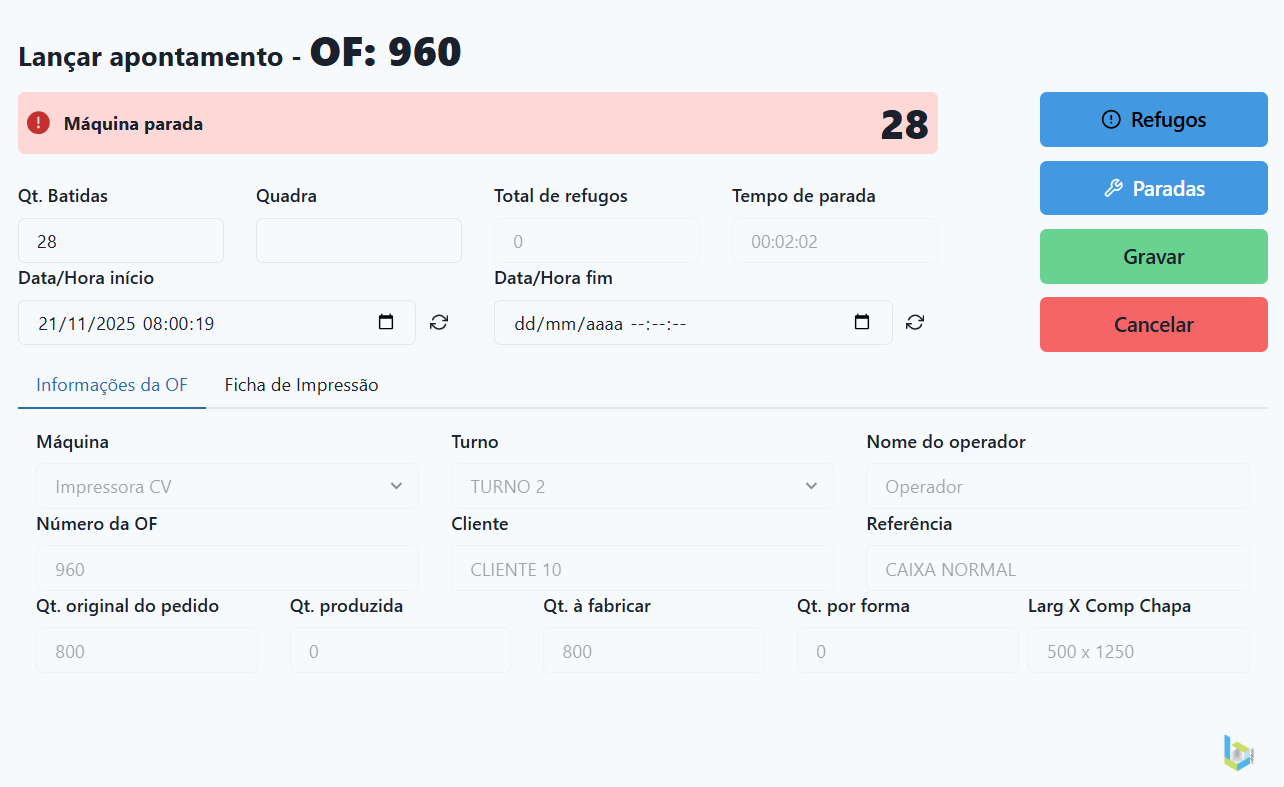Screen dimensions: 1284x787
Task: Click the refresh icon beside Data/Hora início
Action: point(439,322)
